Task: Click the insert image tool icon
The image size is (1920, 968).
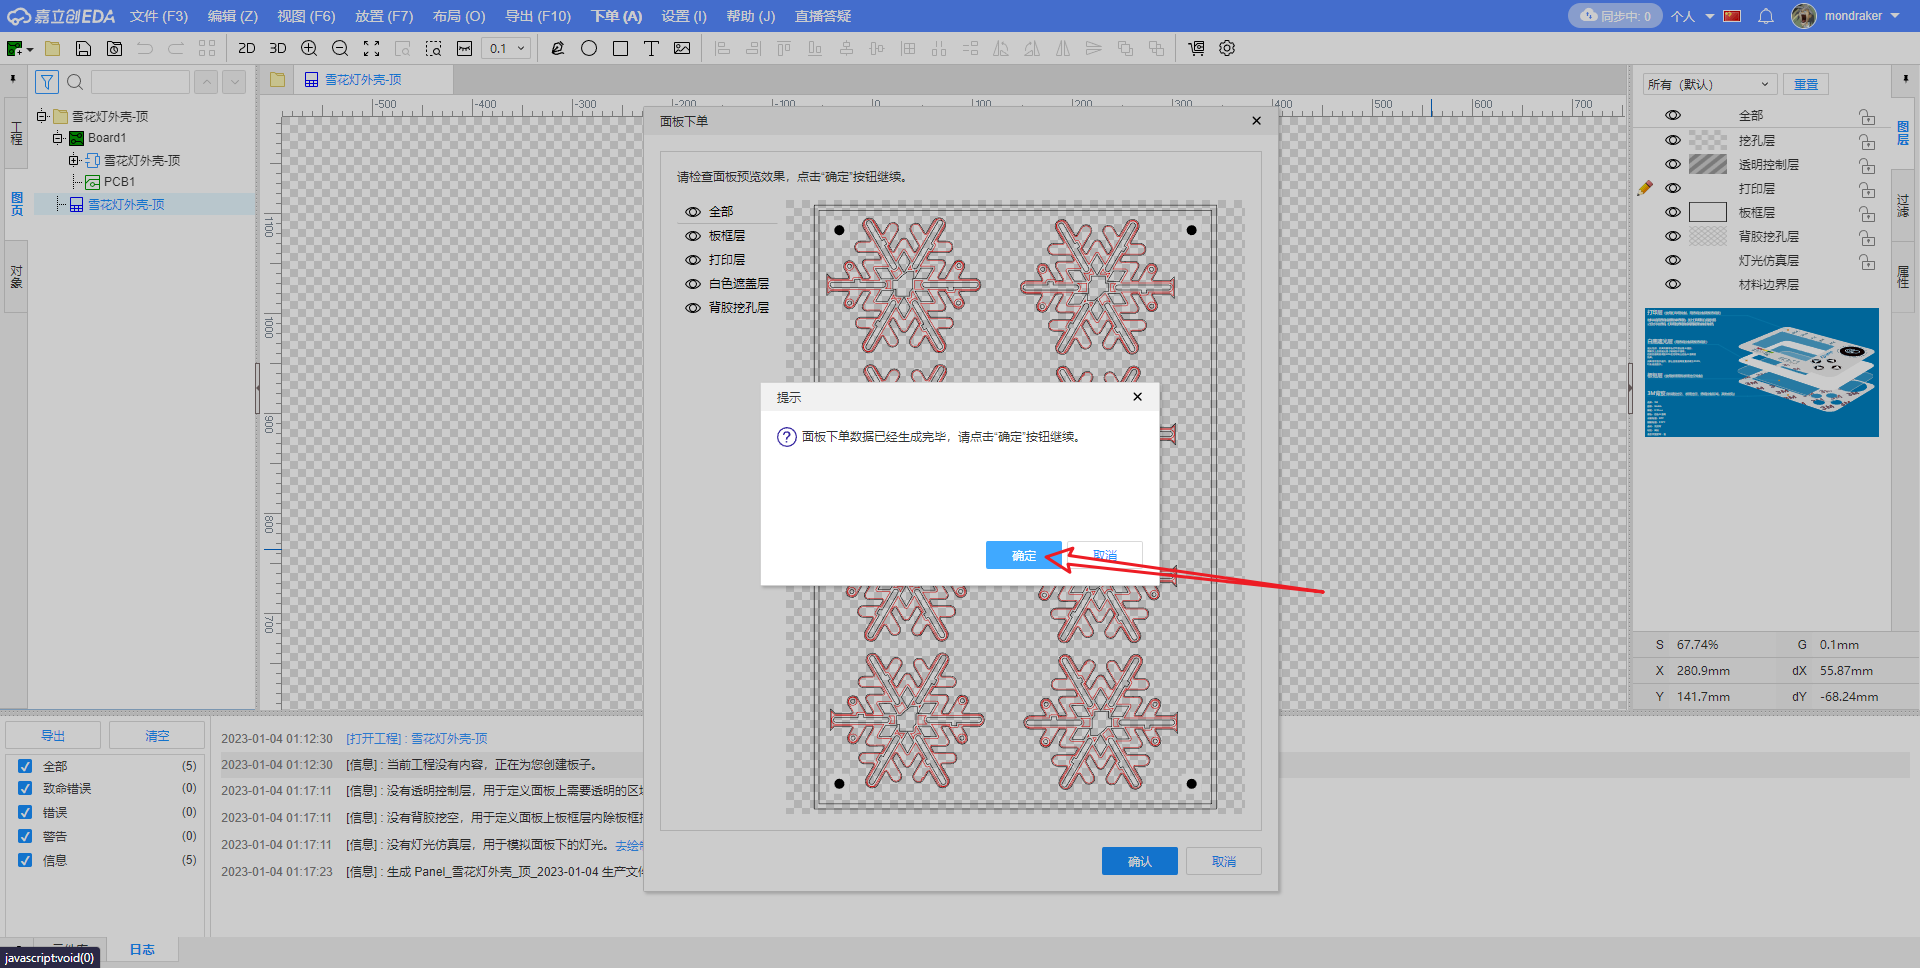Action: pyautogui.click(x=682, y=48)
